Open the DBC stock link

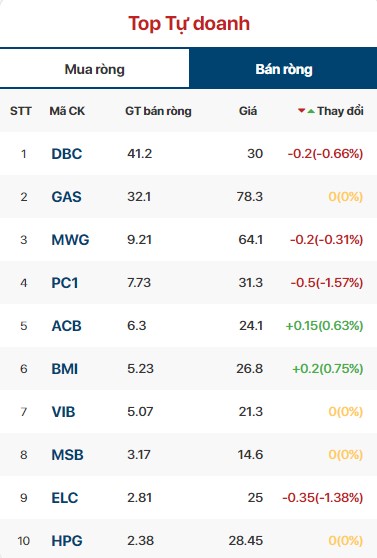point(67,154)
